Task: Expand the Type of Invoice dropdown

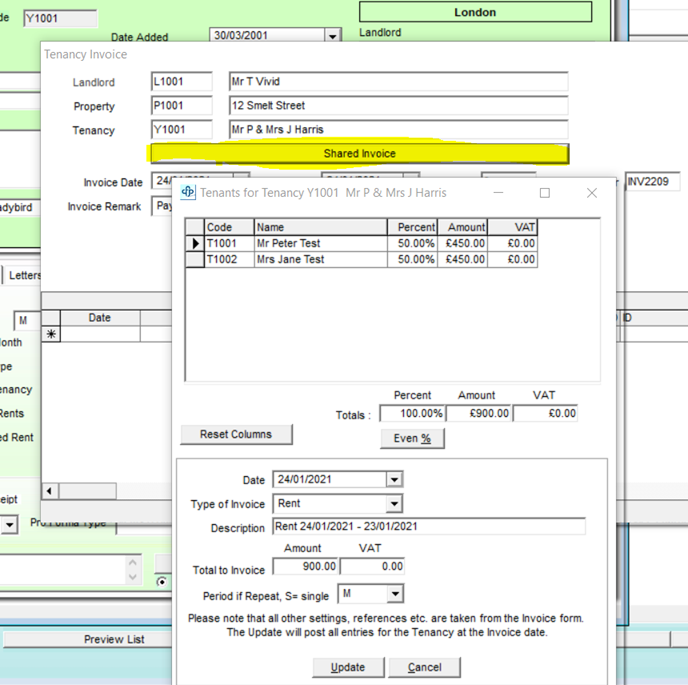Action: pyautogui.click(x=394, y=504)
